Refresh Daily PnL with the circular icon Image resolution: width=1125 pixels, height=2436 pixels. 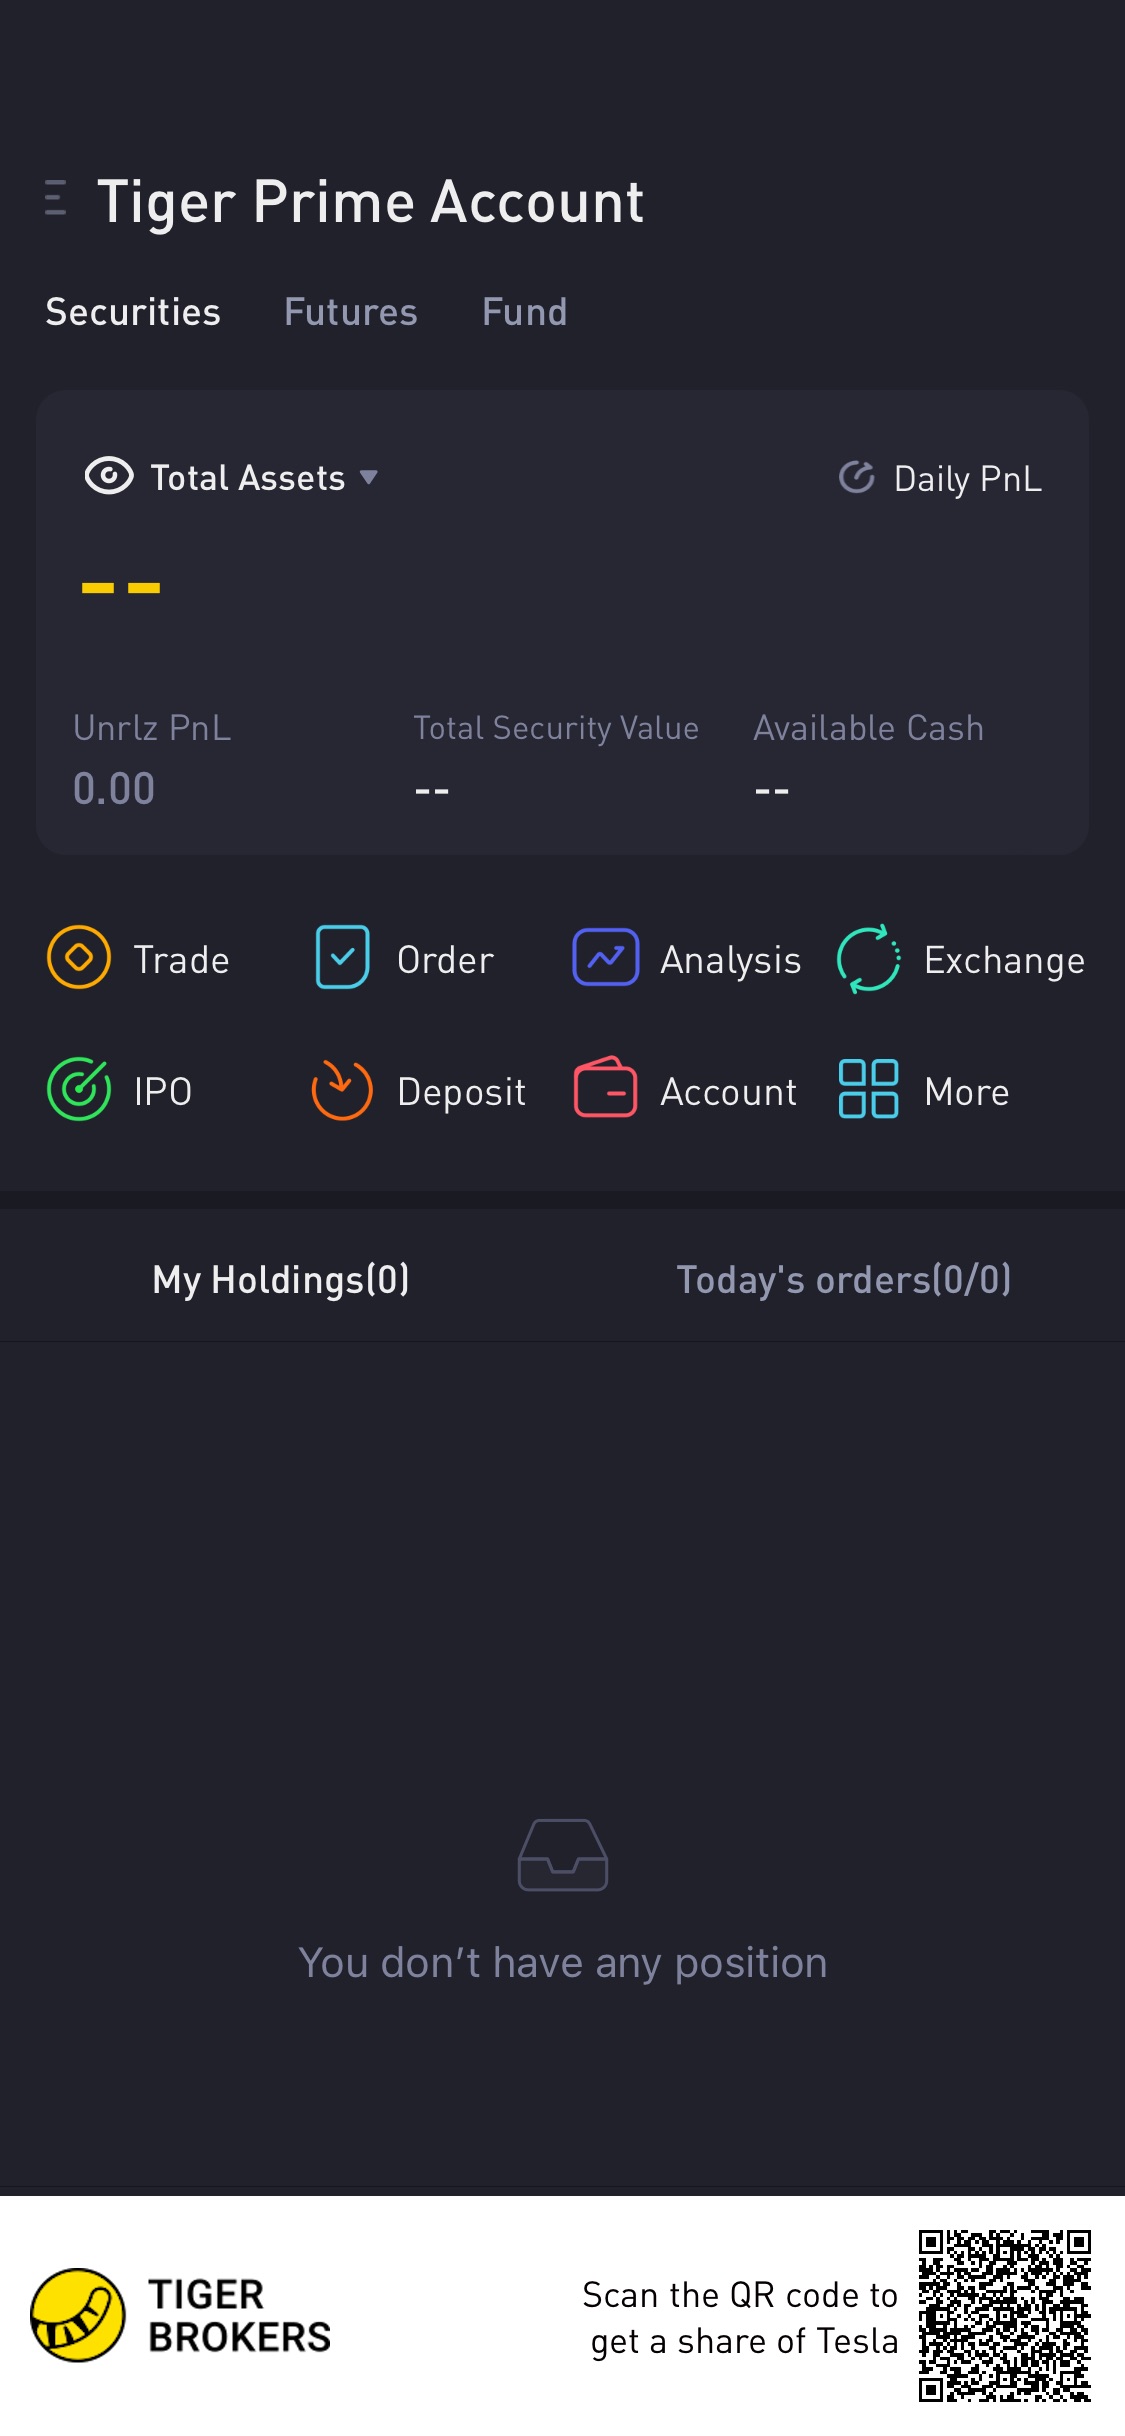(856, 478)
